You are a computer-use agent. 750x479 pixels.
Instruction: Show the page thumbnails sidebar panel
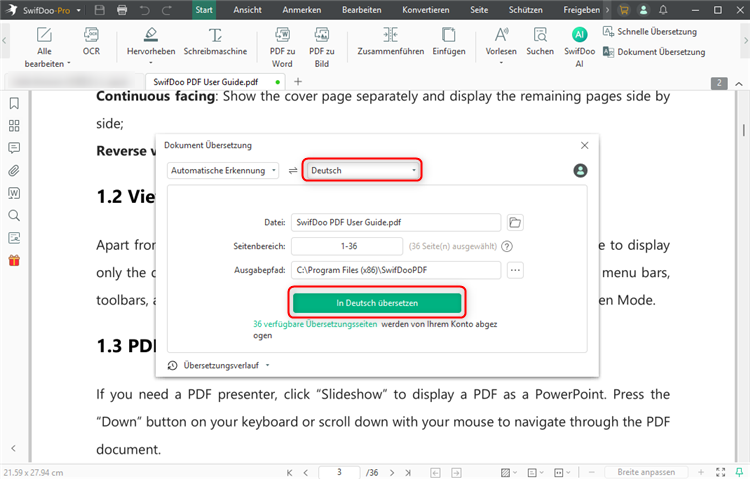click(x=14, y=126)
